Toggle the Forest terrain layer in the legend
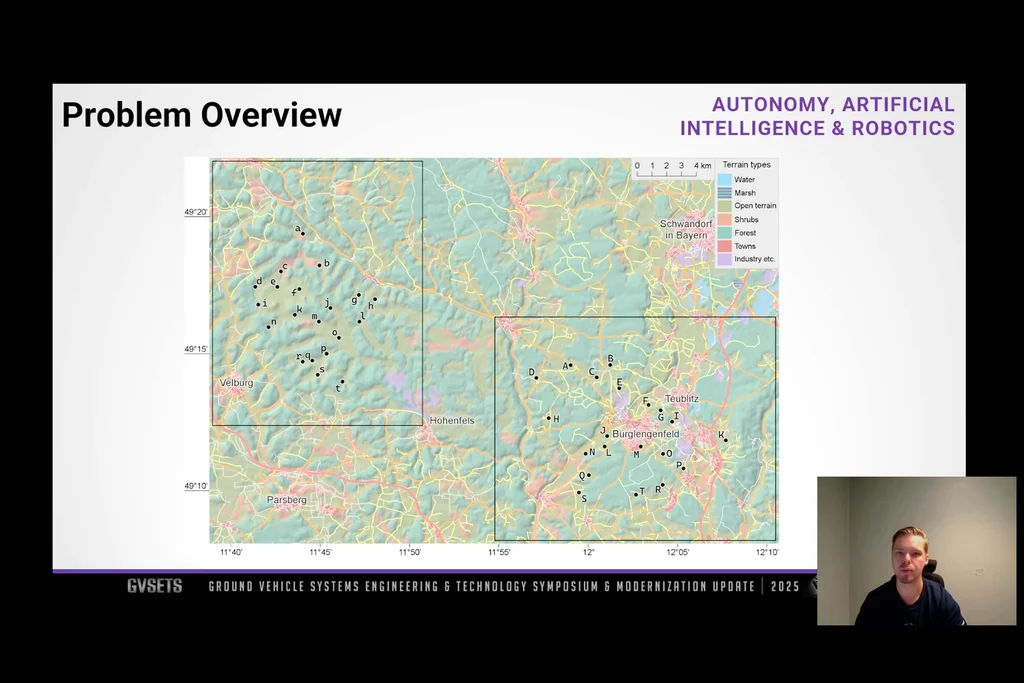Image resolution: width=1024 pixels, height=683 pixels. [x=724, y=232]
